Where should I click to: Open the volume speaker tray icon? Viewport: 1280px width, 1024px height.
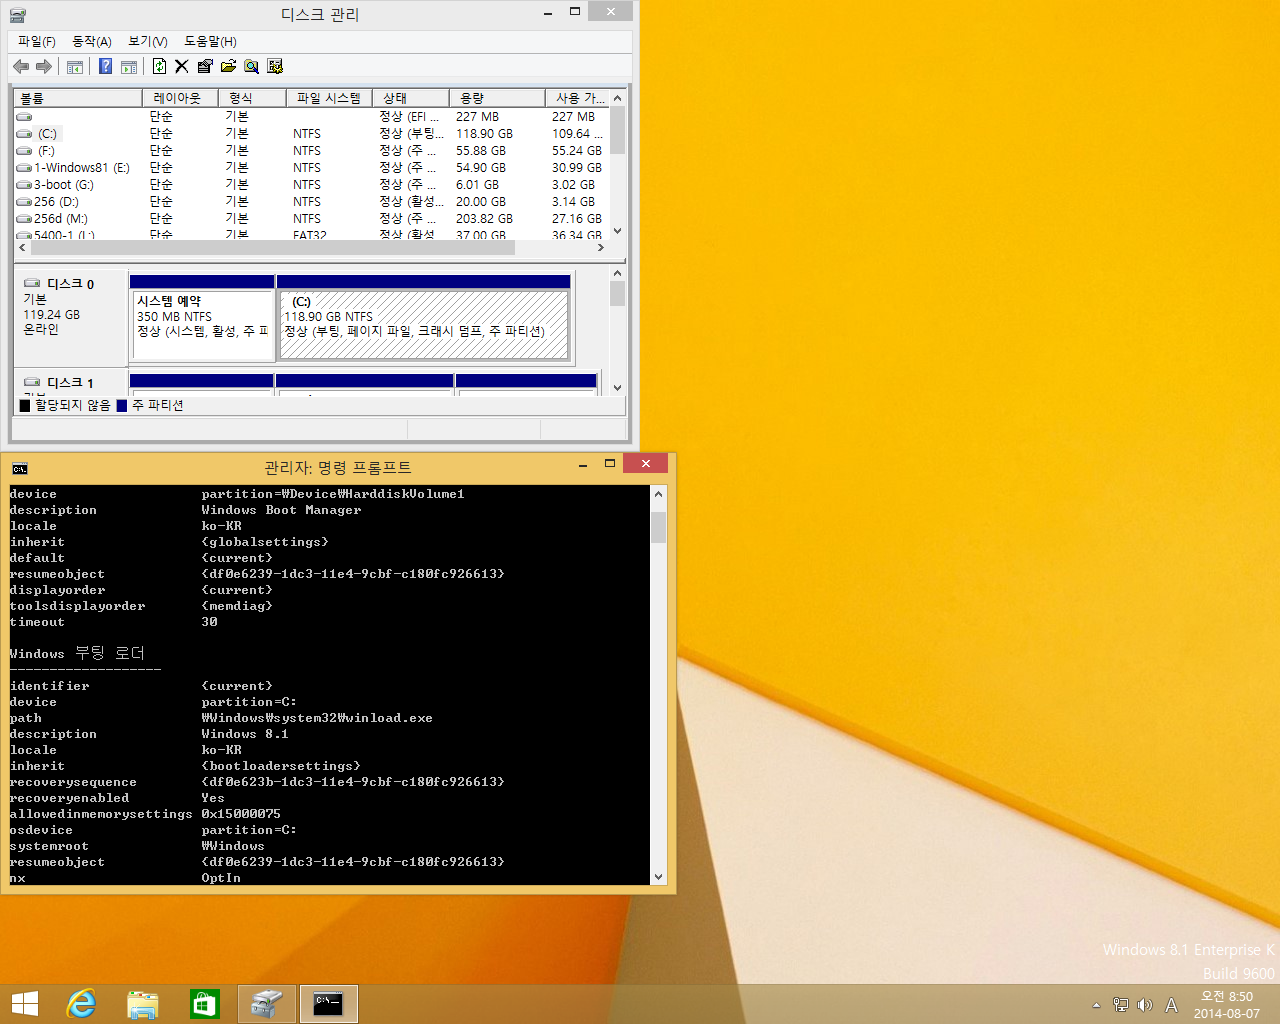coord(1145,1005)
